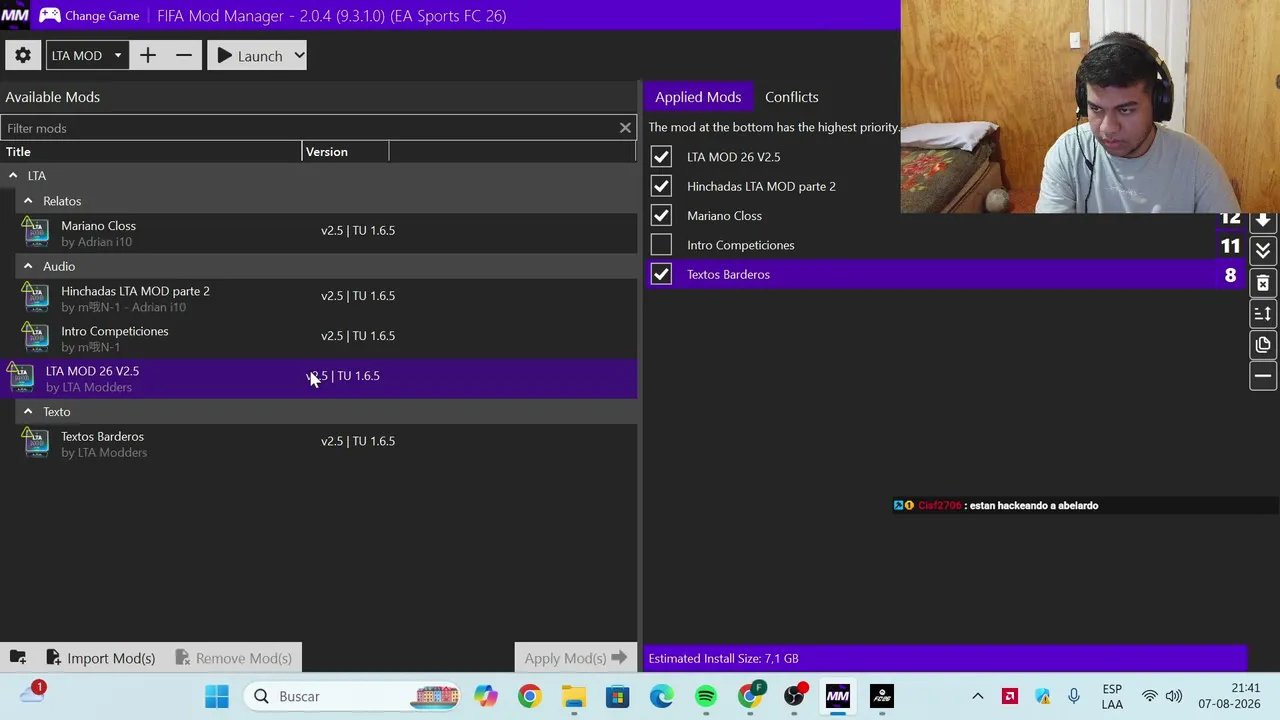The image size is (1280, 720).
Task: Click the minus icon in applied mods sidebar
Action: tap(1263, 376)
